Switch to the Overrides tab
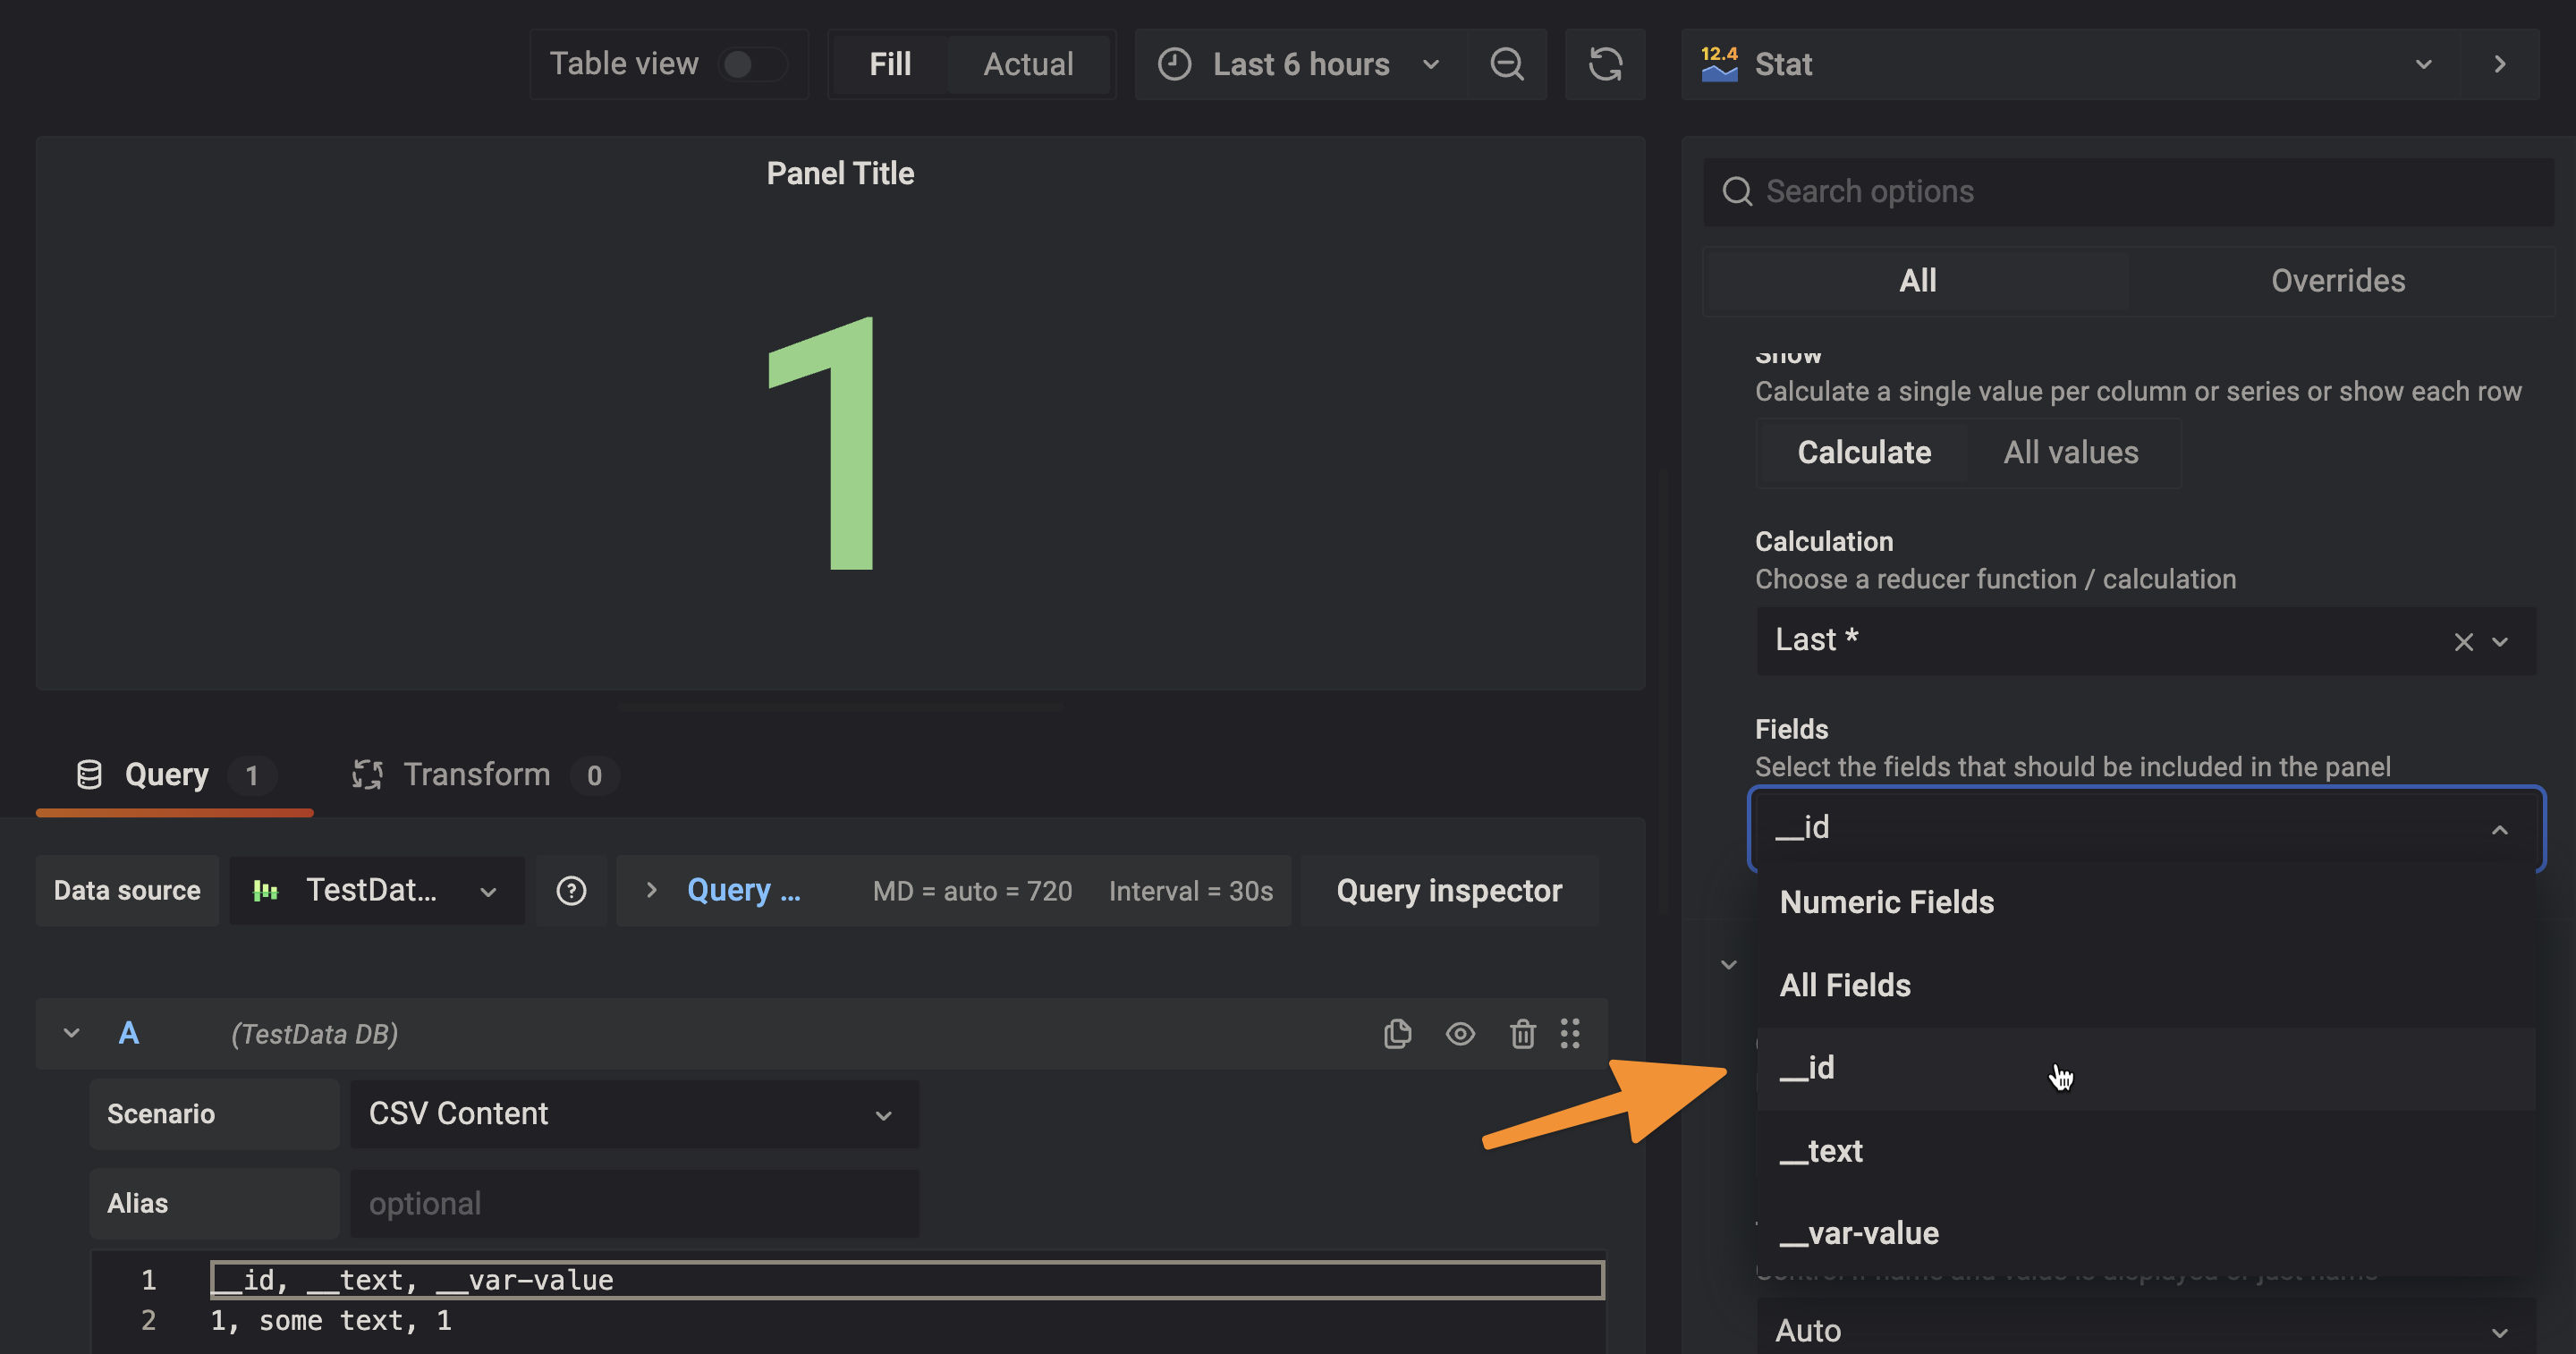This screenshot has width=2576, height=1354. click(2337, 281)
